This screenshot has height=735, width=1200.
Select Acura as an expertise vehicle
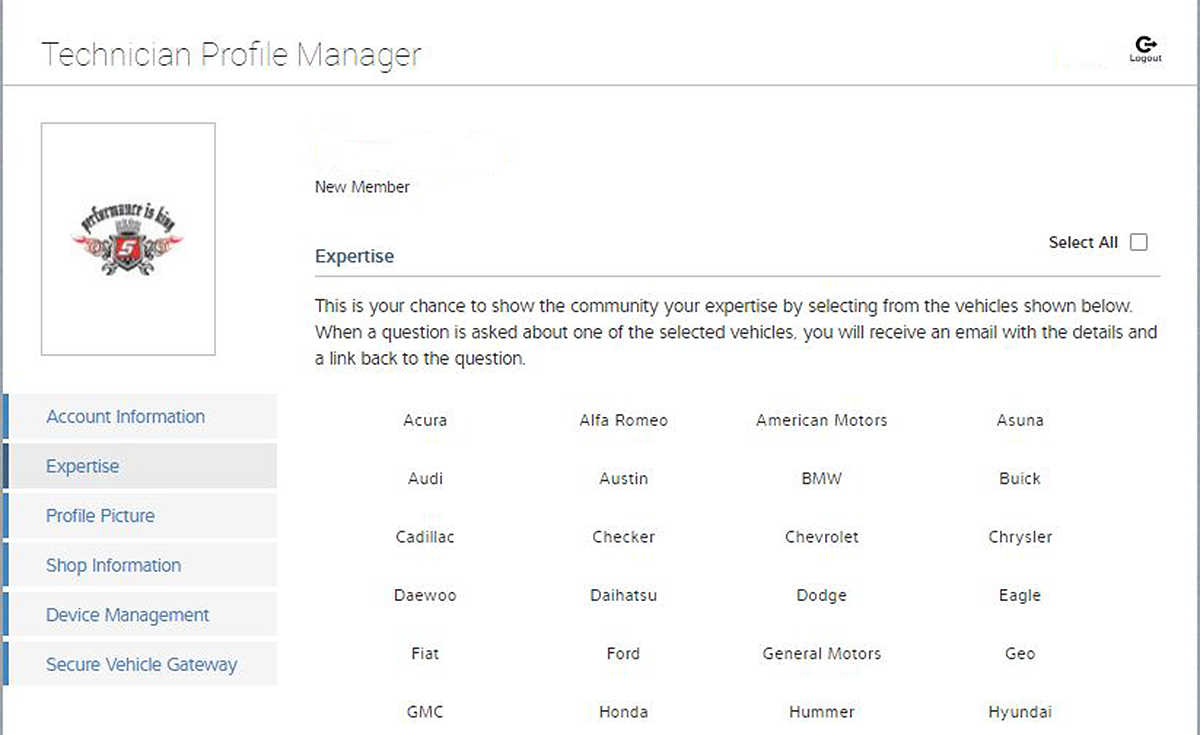[x=425, y=420]
